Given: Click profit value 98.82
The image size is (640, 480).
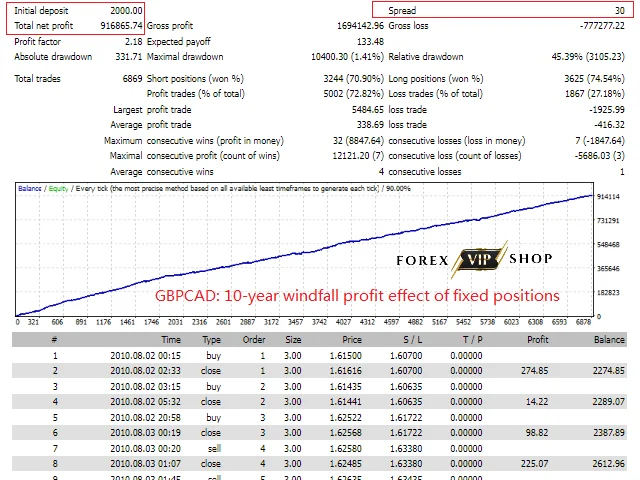Looking at the screenshot, I should tap(537, 433).
